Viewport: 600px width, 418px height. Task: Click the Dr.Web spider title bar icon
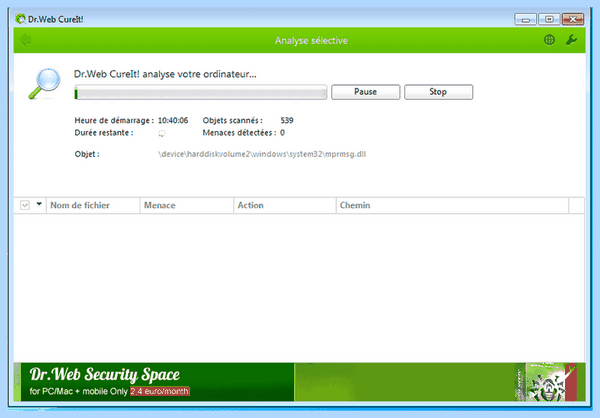tap(20, 19)
